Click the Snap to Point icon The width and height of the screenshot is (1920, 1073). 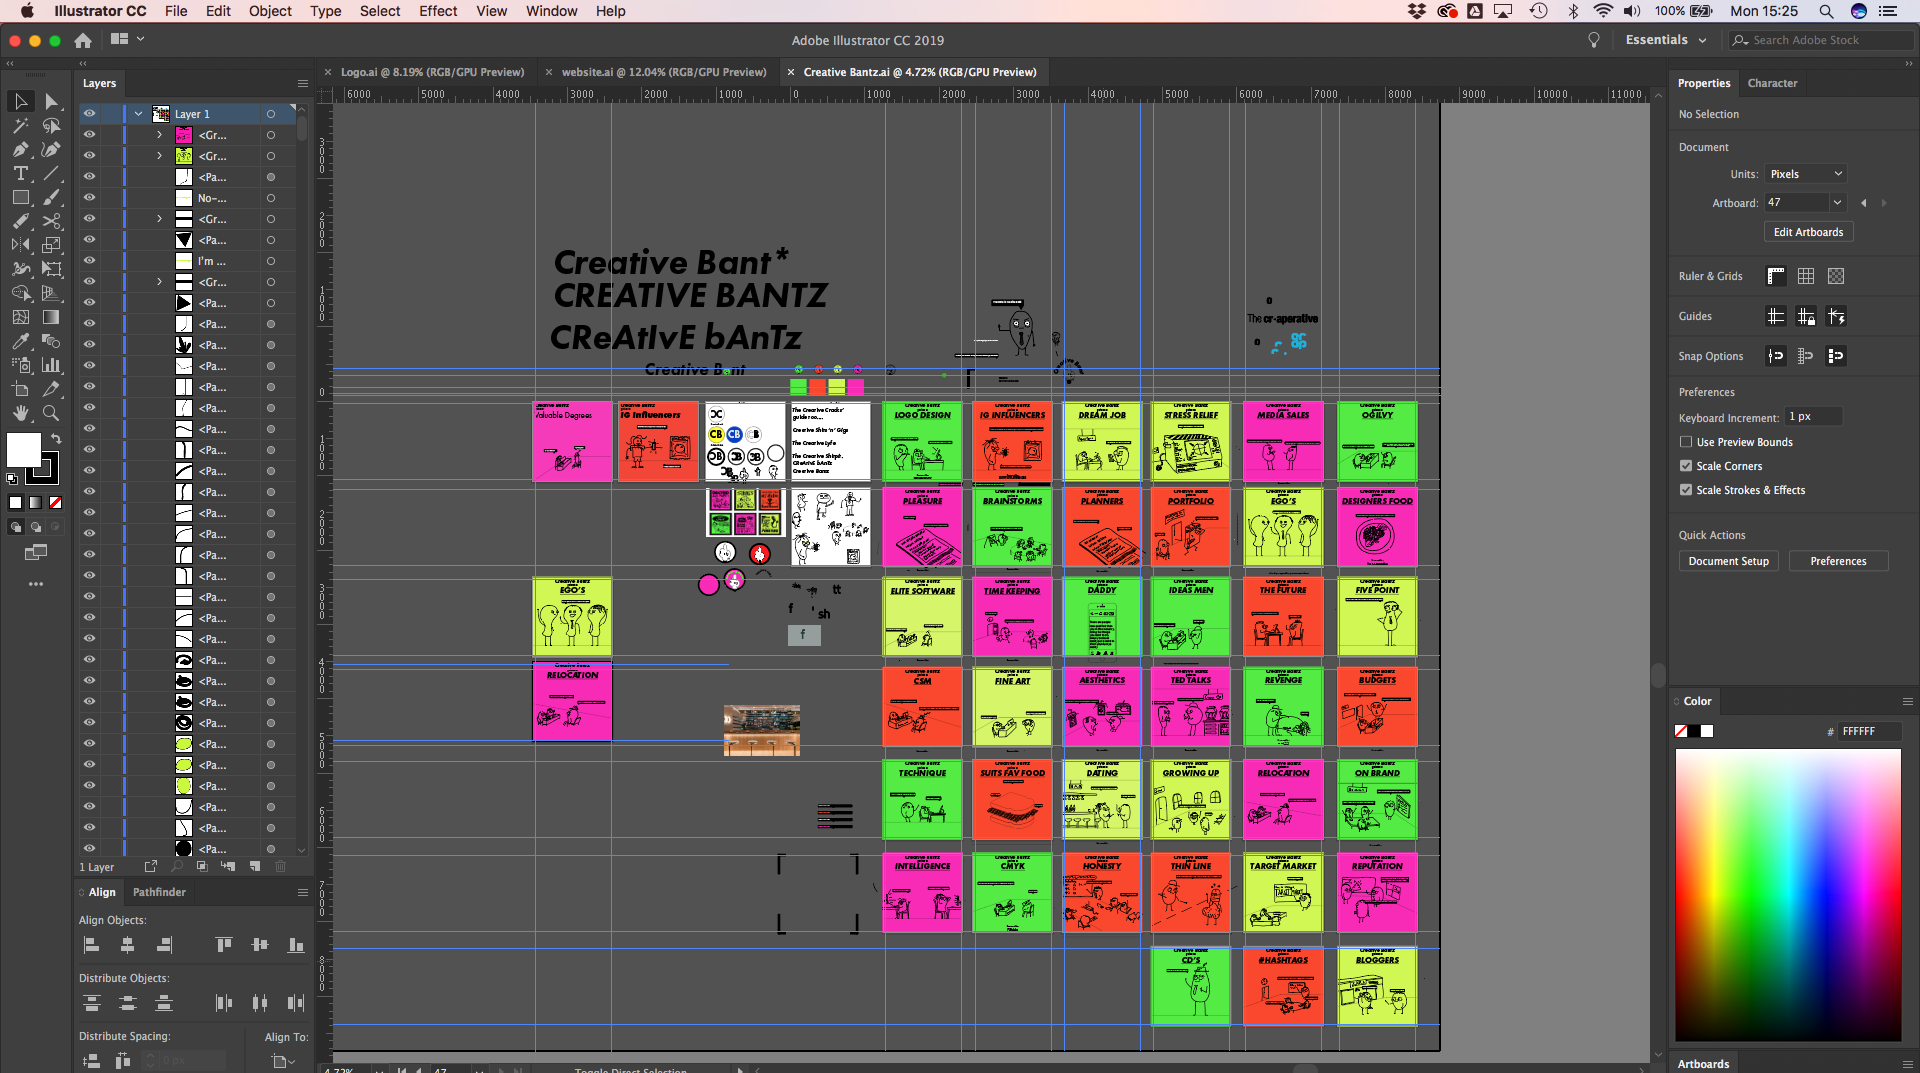(1776, 356)
